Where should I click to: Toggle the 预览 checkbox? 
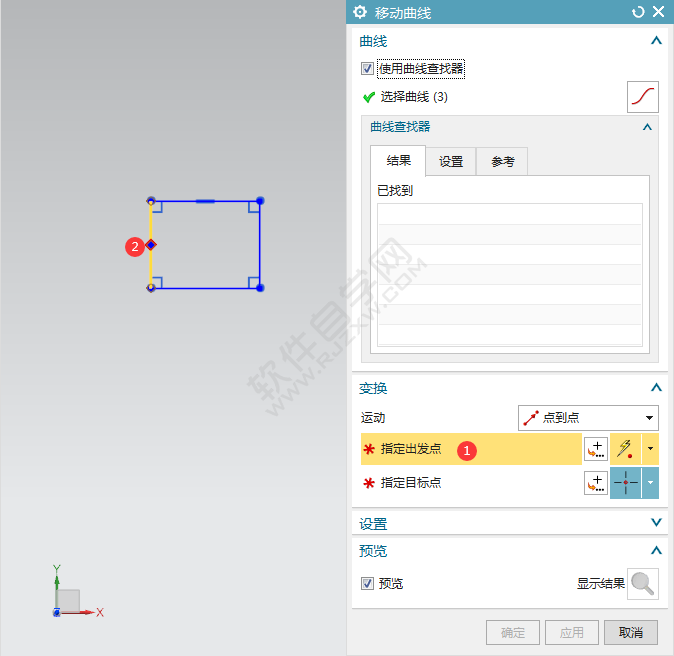(x=367, y=584)
